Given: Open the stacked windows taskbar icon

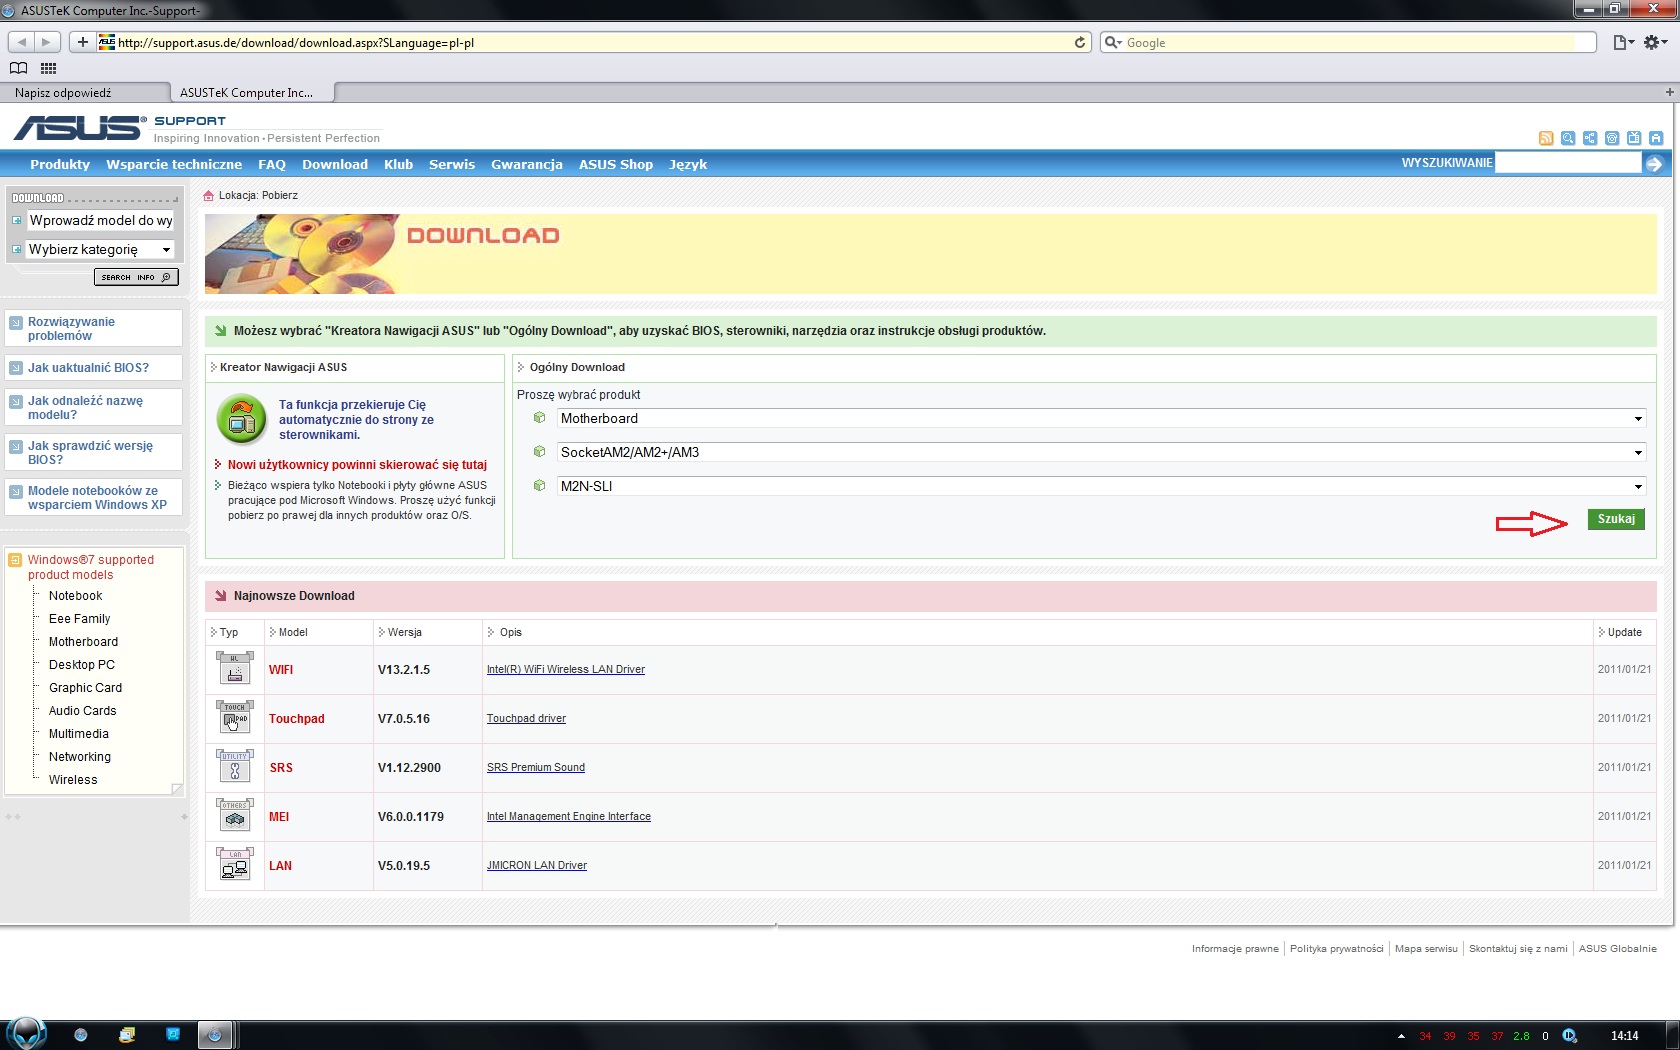Looking at the screenshot, I should pyautogui.click(x=127, y=1035).
